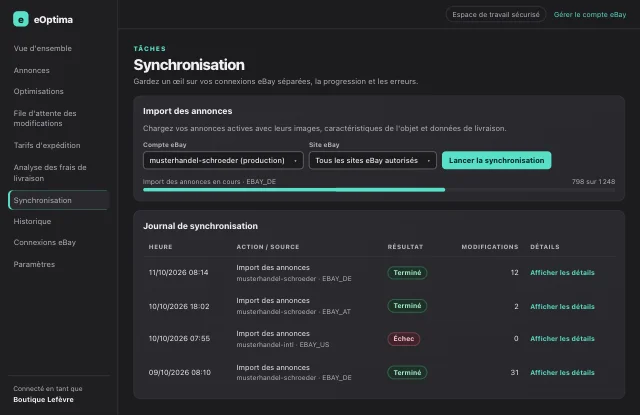Click the modifications count 2
Image resolution: width=640 pixels, height=415 pixels.
pyautogui.click(x=516, y=306)
